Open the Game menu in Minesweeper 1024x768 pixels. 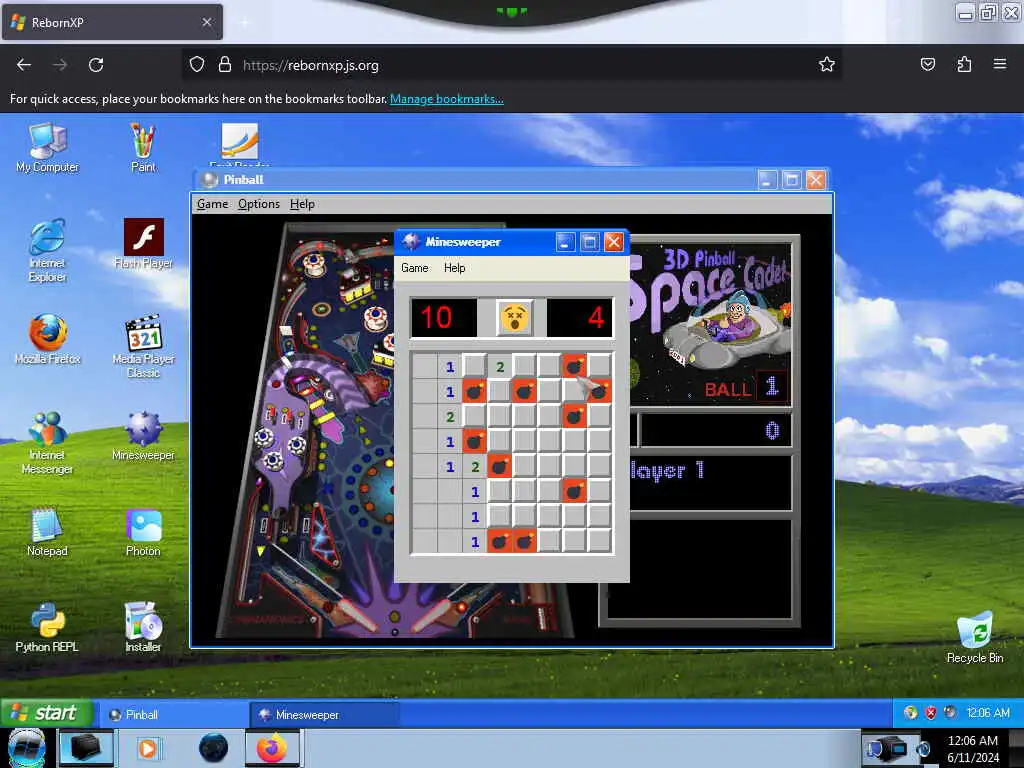[415, 268]
